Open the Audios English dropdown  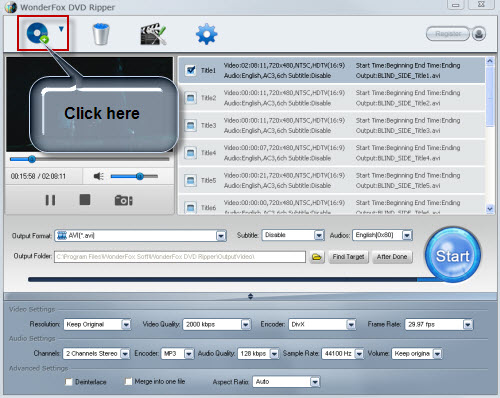pos(407,235)
